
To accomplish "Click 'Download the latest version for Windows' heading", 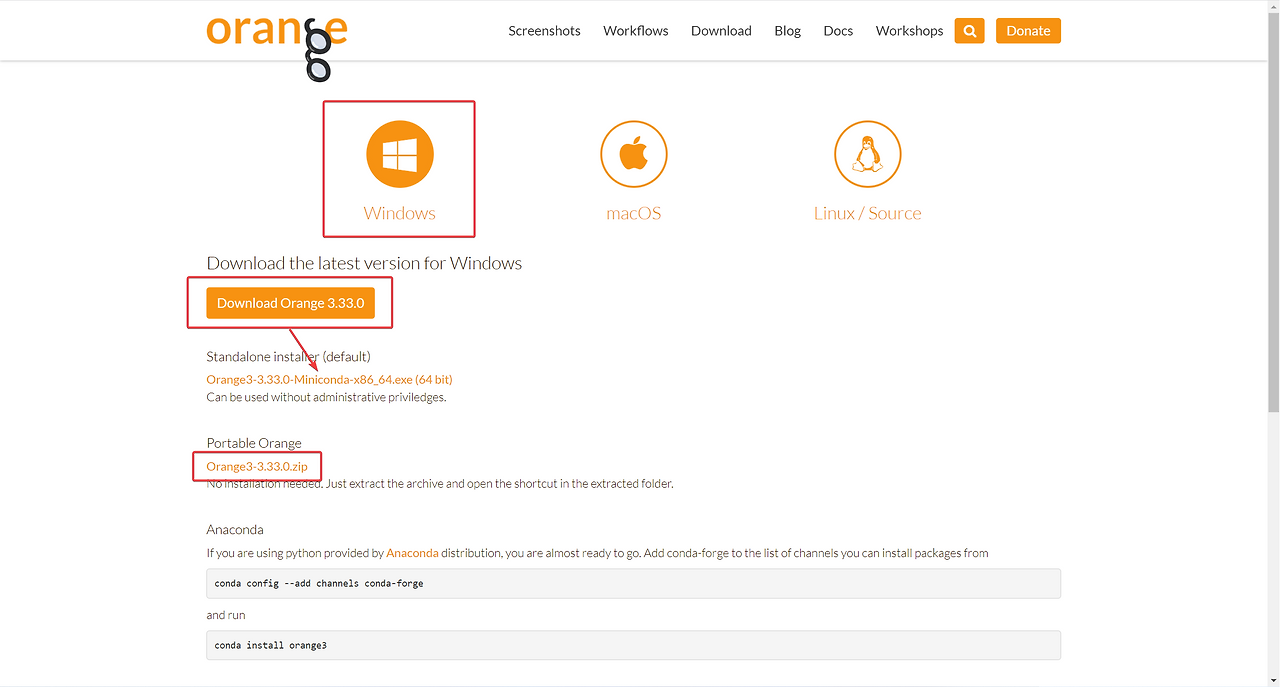I will click(x=364, y=263).
